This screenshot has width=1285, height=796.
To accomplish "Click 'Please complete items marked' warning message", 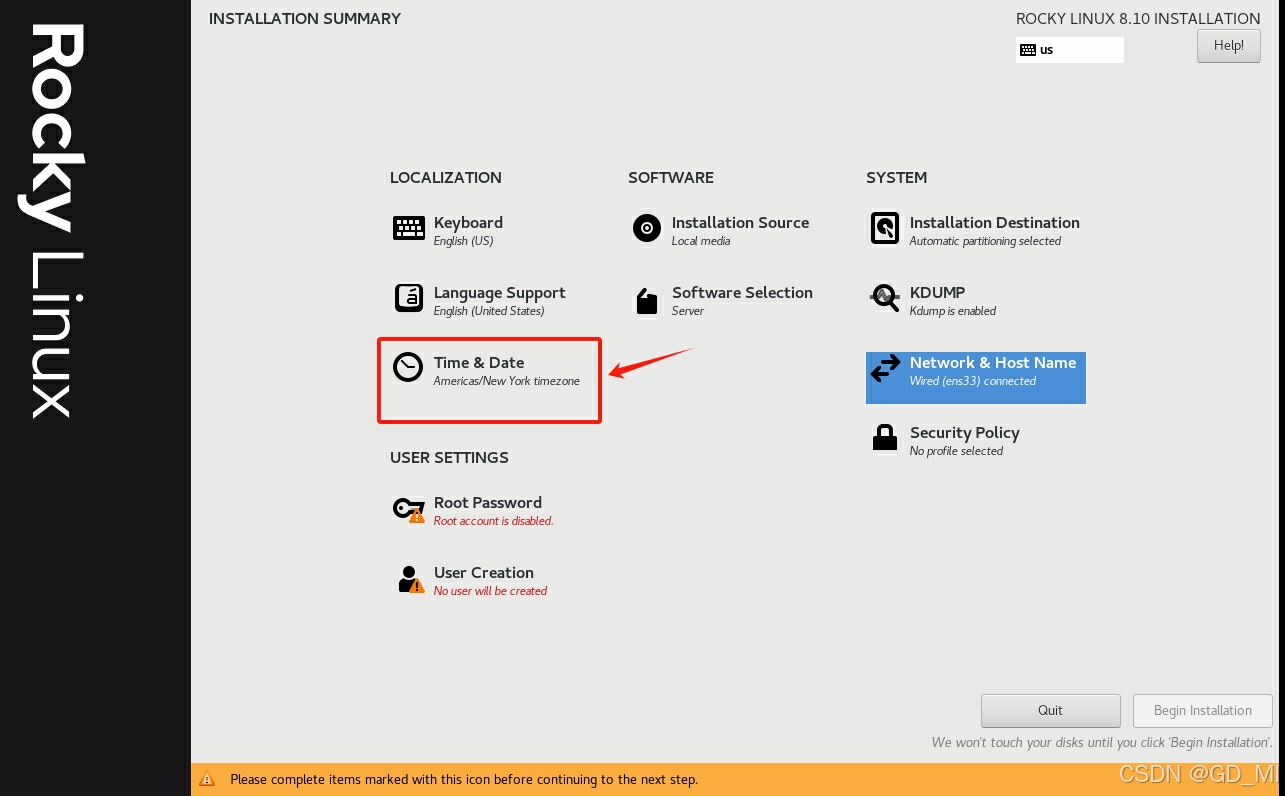I will 463,779.
